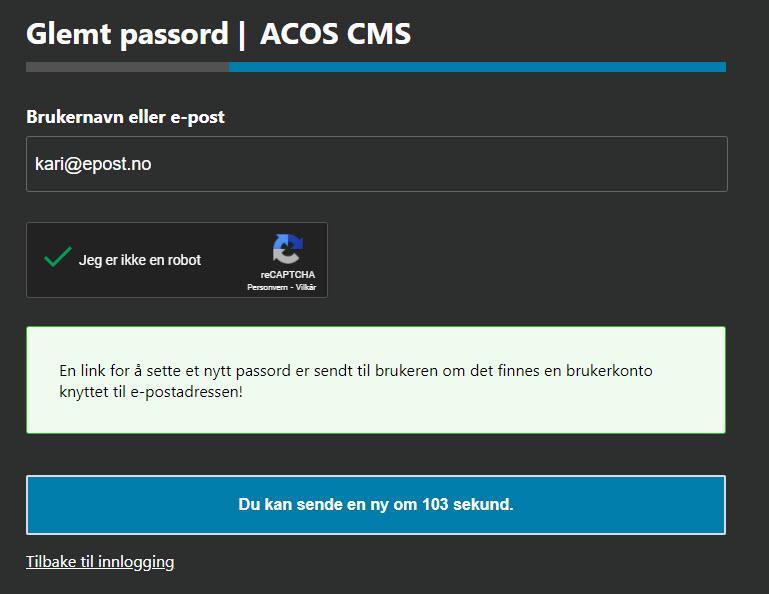Click on kari@epost.no text in the field
The image size is (769, 594).
click(93, 164)
